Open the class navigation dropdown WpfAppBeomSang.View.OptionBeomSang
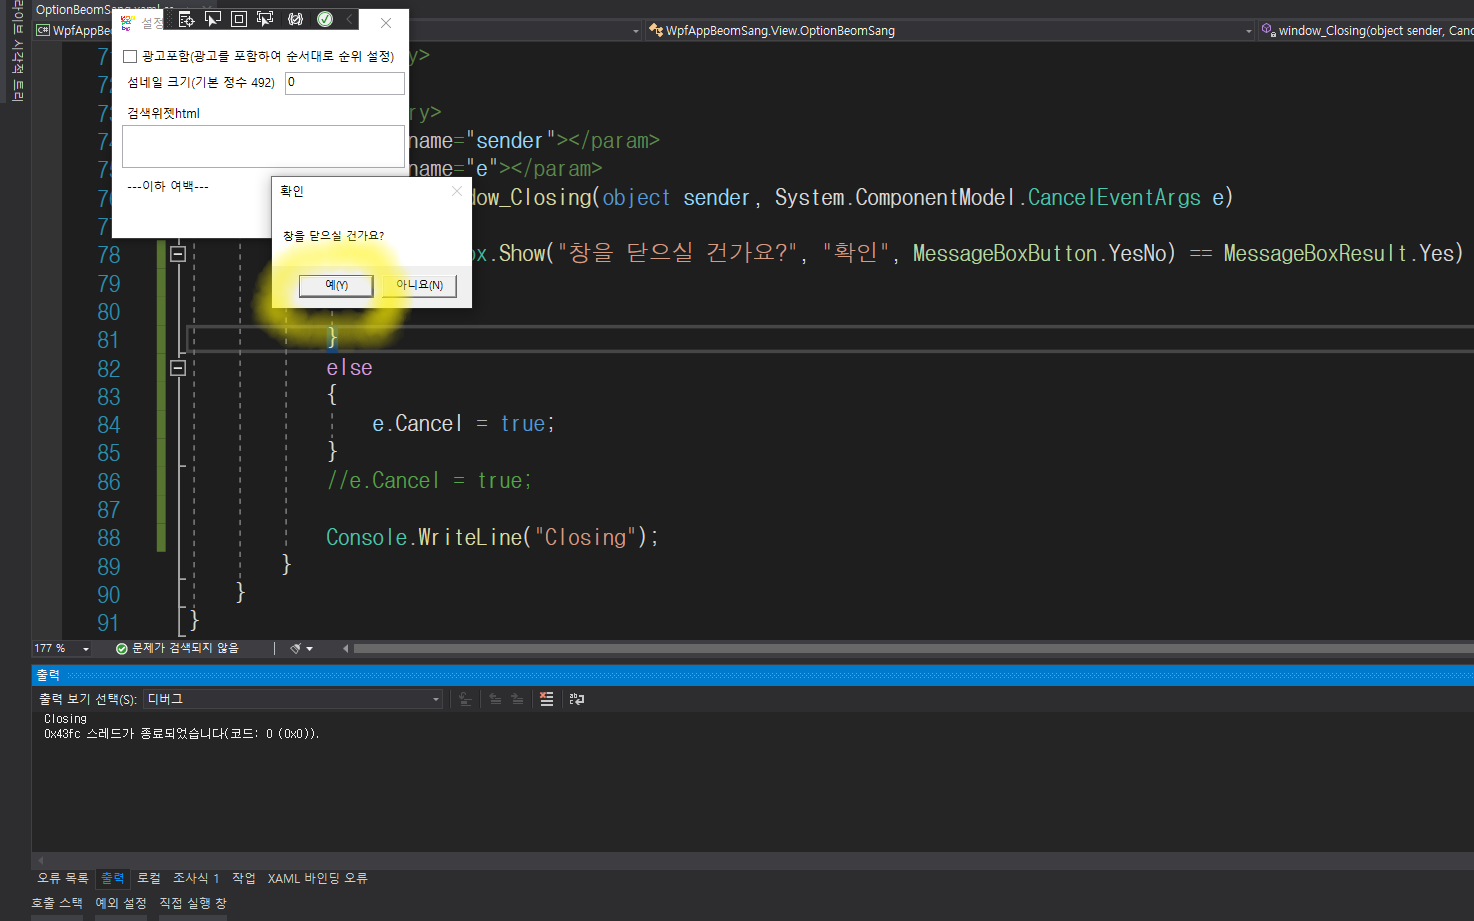The image size is (1474, 921). pos(950,31)
